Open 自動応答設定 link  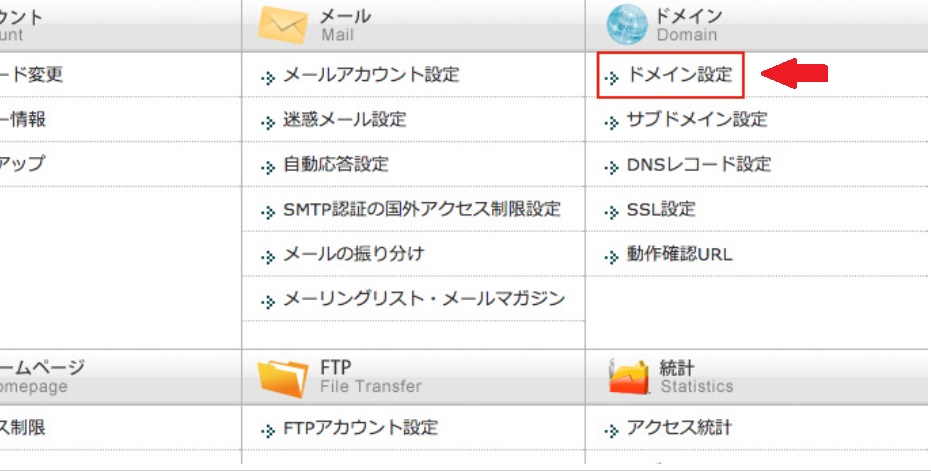coord(336,165)
